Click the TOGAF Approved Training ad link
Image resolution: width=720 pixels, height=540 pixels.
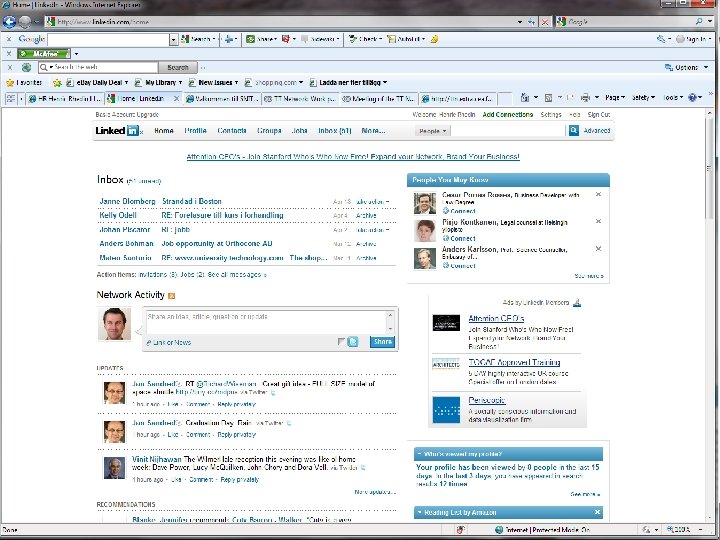pyautogui.click(x=514, y=362)
